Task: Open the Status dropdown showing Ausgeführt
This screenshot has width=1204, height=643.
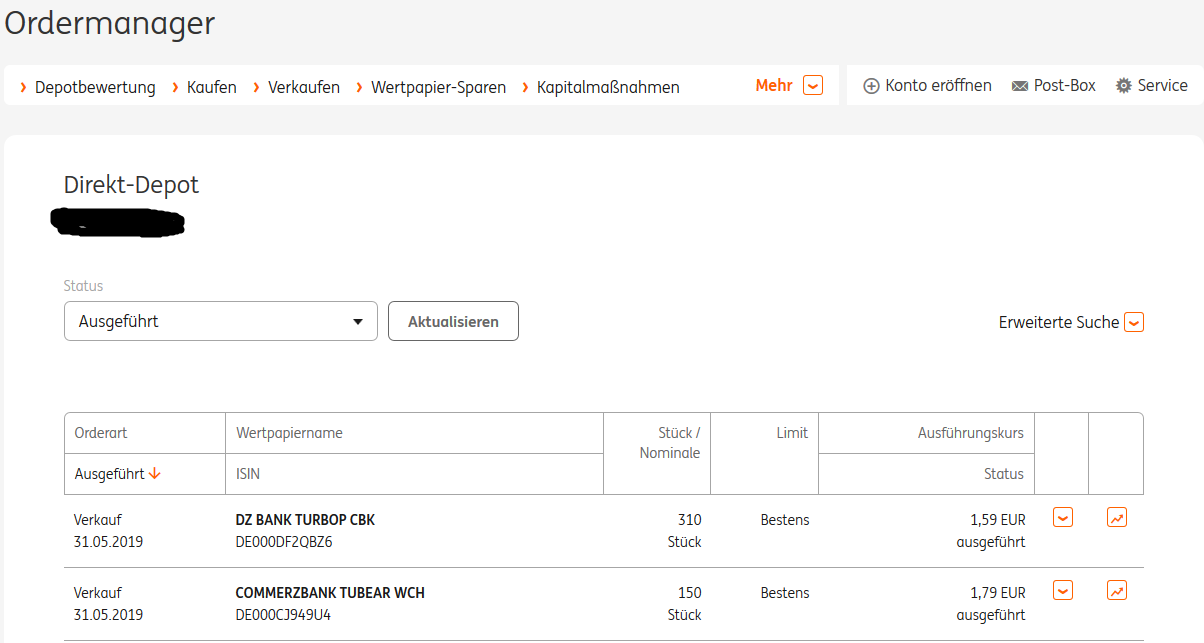Action: click(221, 321)
